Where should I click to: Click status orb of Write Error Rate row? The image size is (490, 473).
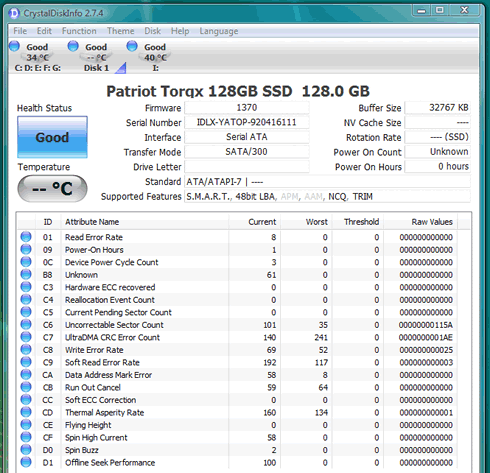tap(26, 349)
